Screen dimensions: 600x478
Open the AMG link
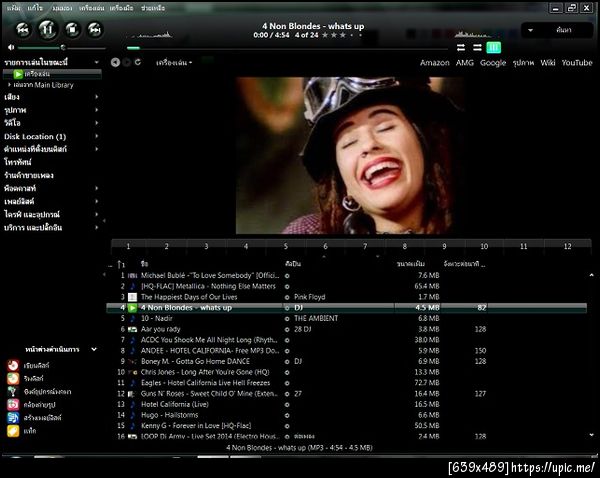465,62
